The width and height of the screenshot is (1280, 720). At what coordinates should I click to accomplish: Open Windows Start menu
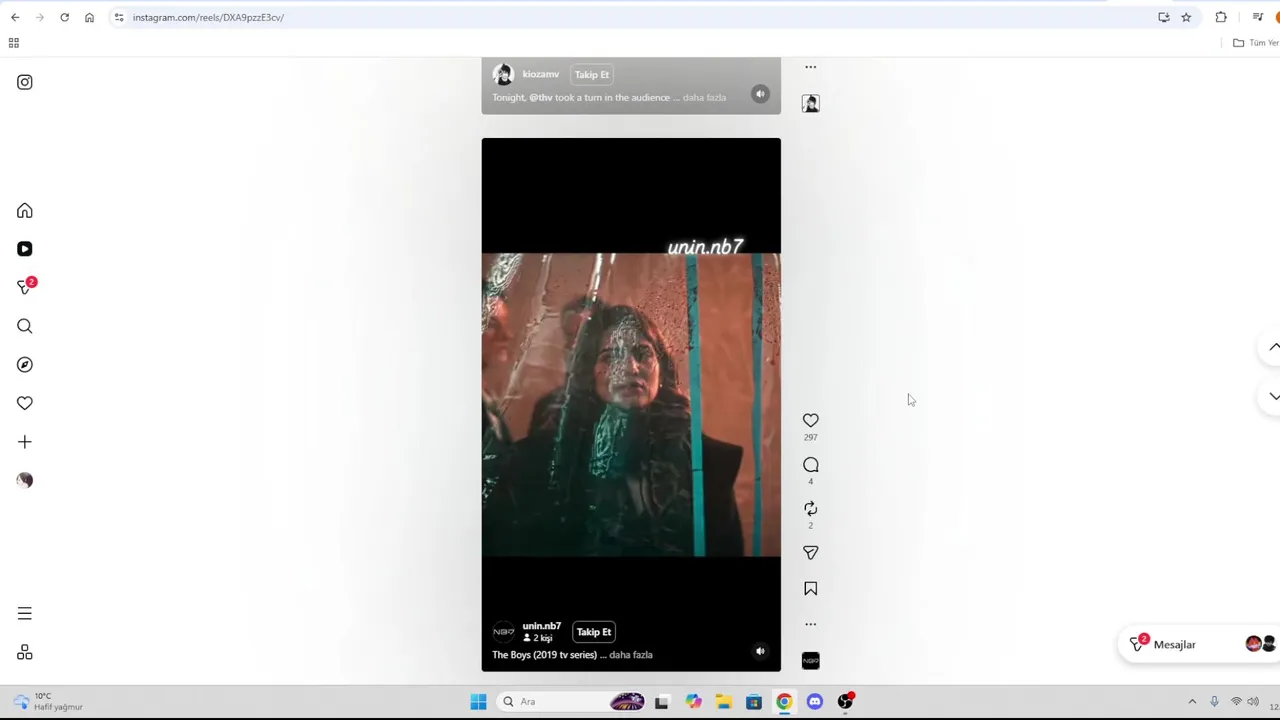(x=478, y=702)
